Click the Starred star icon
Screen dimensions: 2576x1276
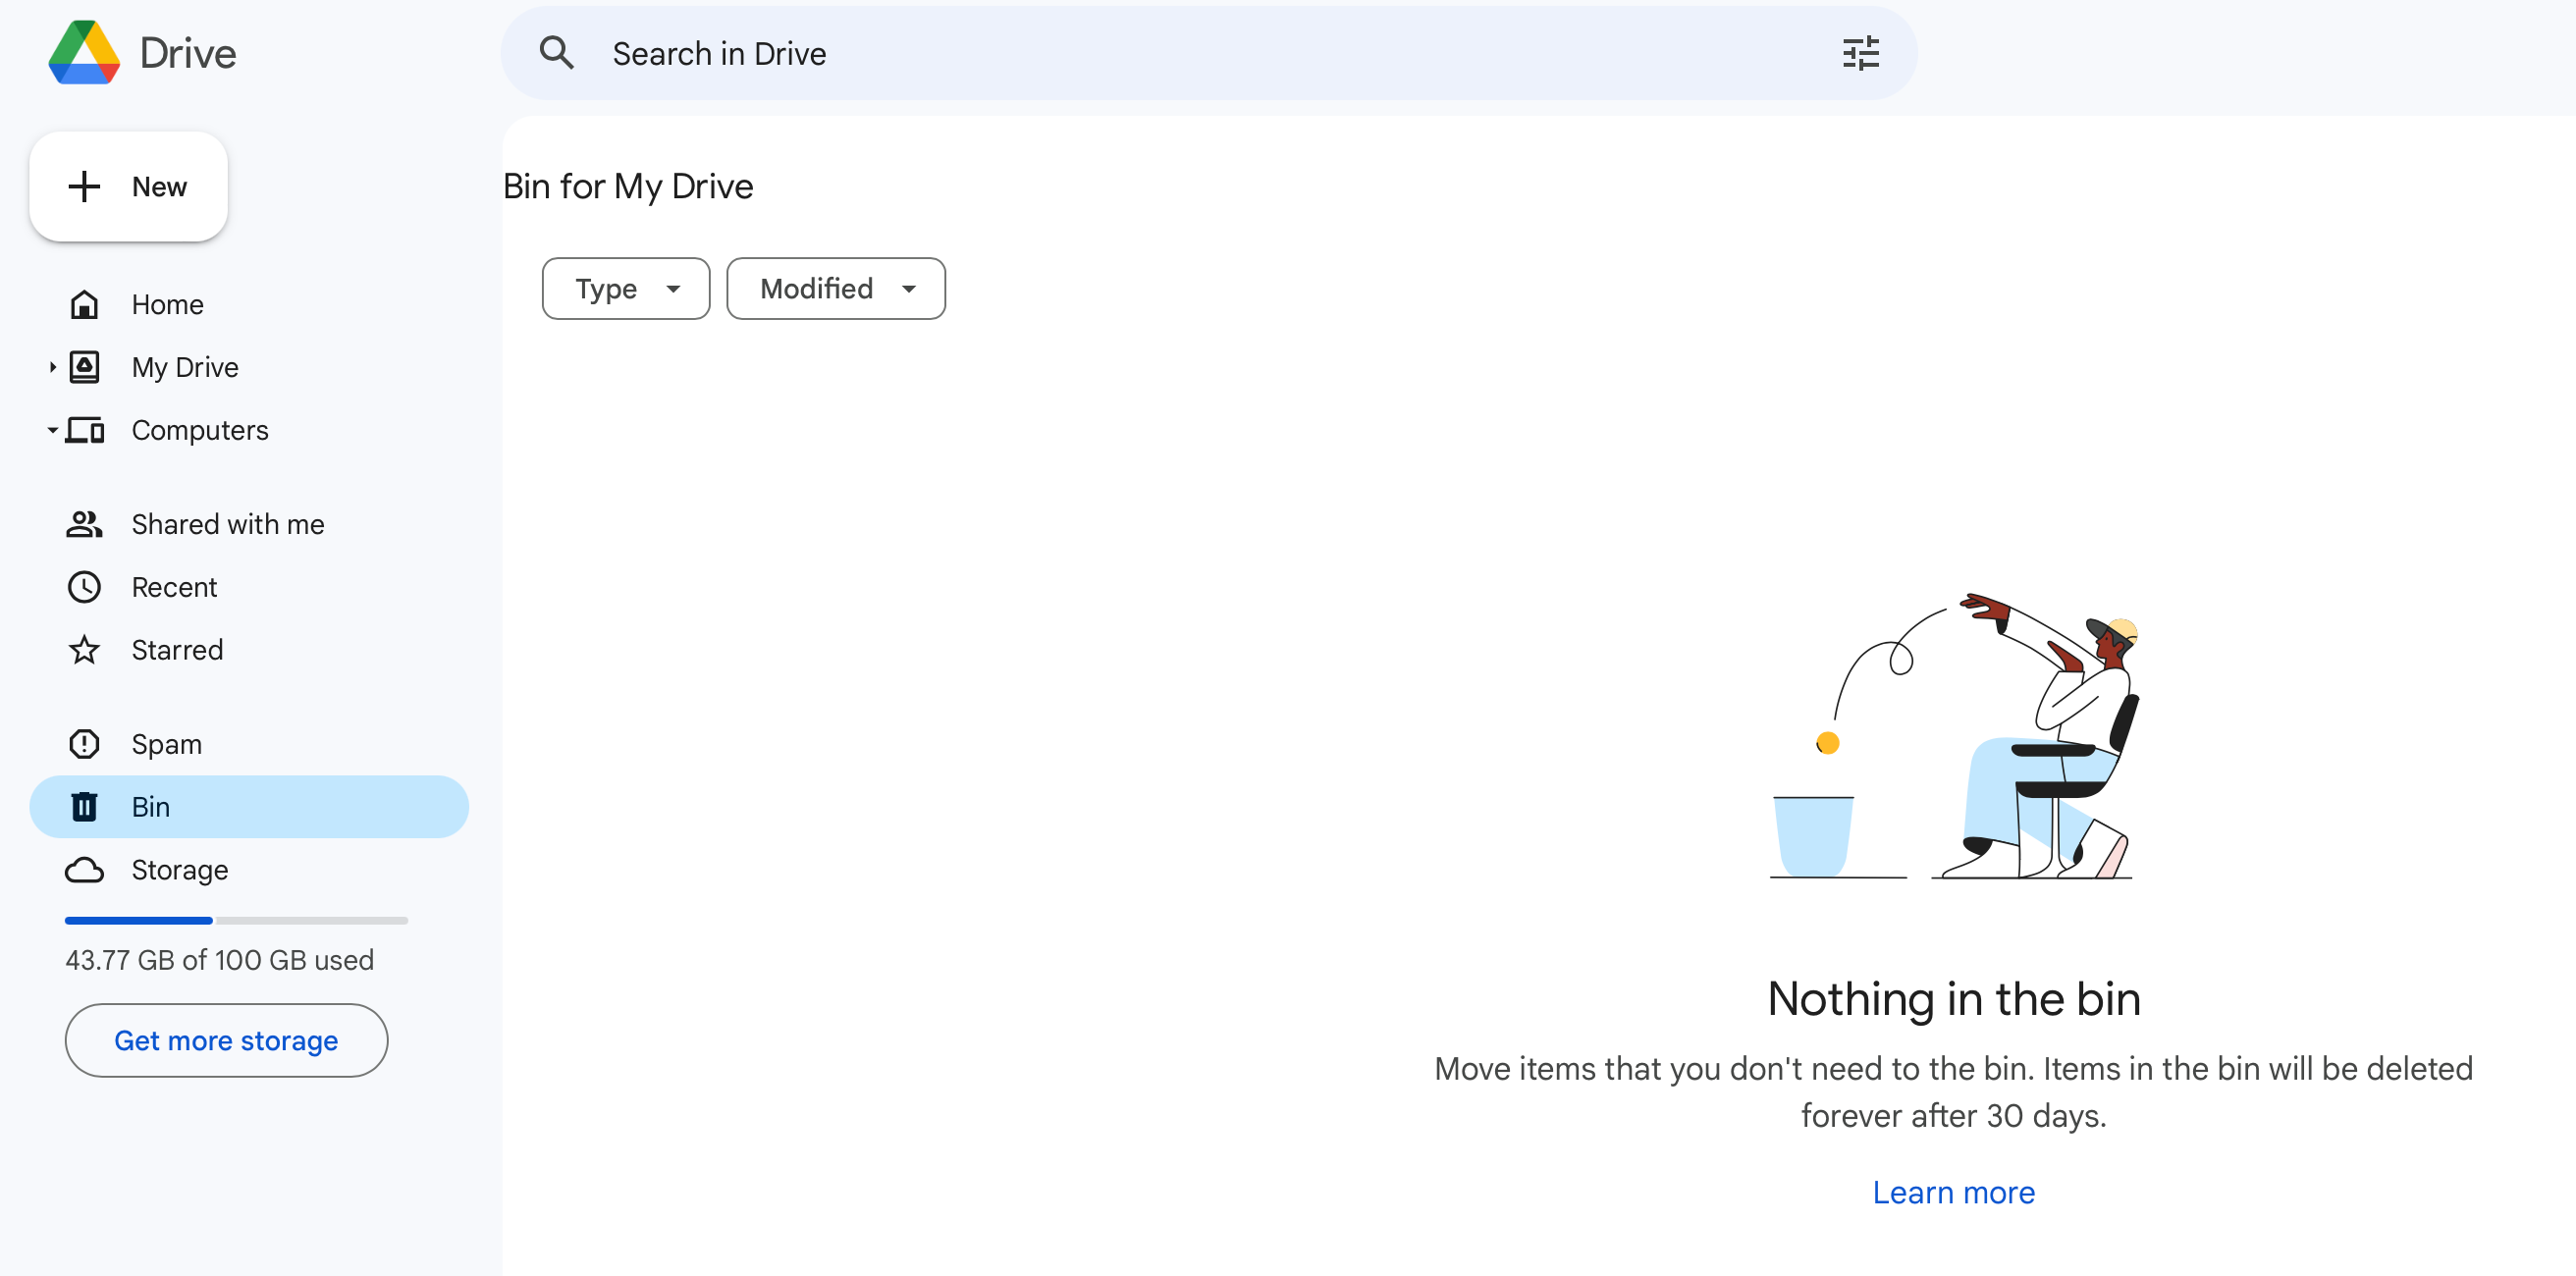(x=84, y=650)
